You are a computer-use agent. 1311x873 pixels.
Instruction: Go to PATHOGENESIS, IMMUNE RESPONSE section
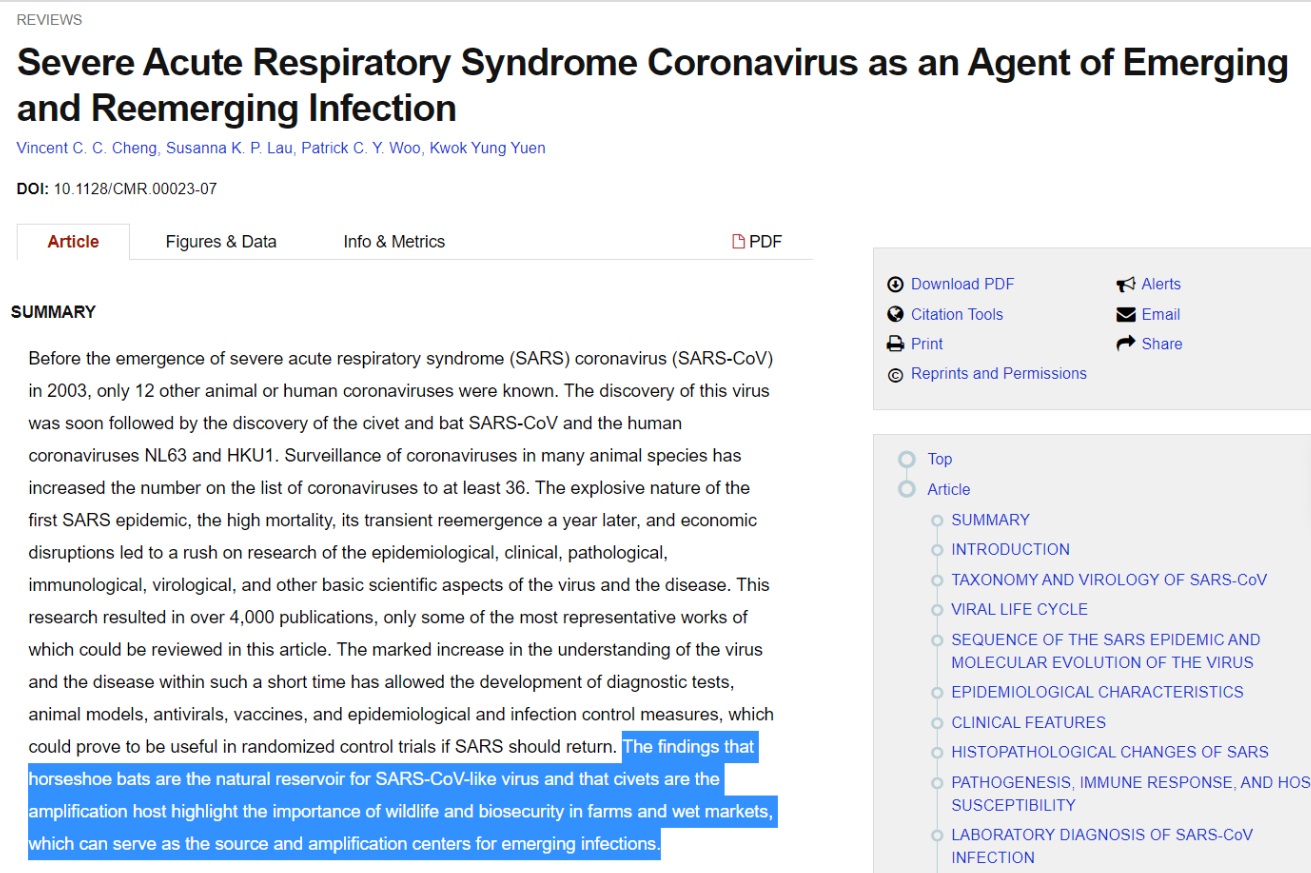coord(1131,793)
